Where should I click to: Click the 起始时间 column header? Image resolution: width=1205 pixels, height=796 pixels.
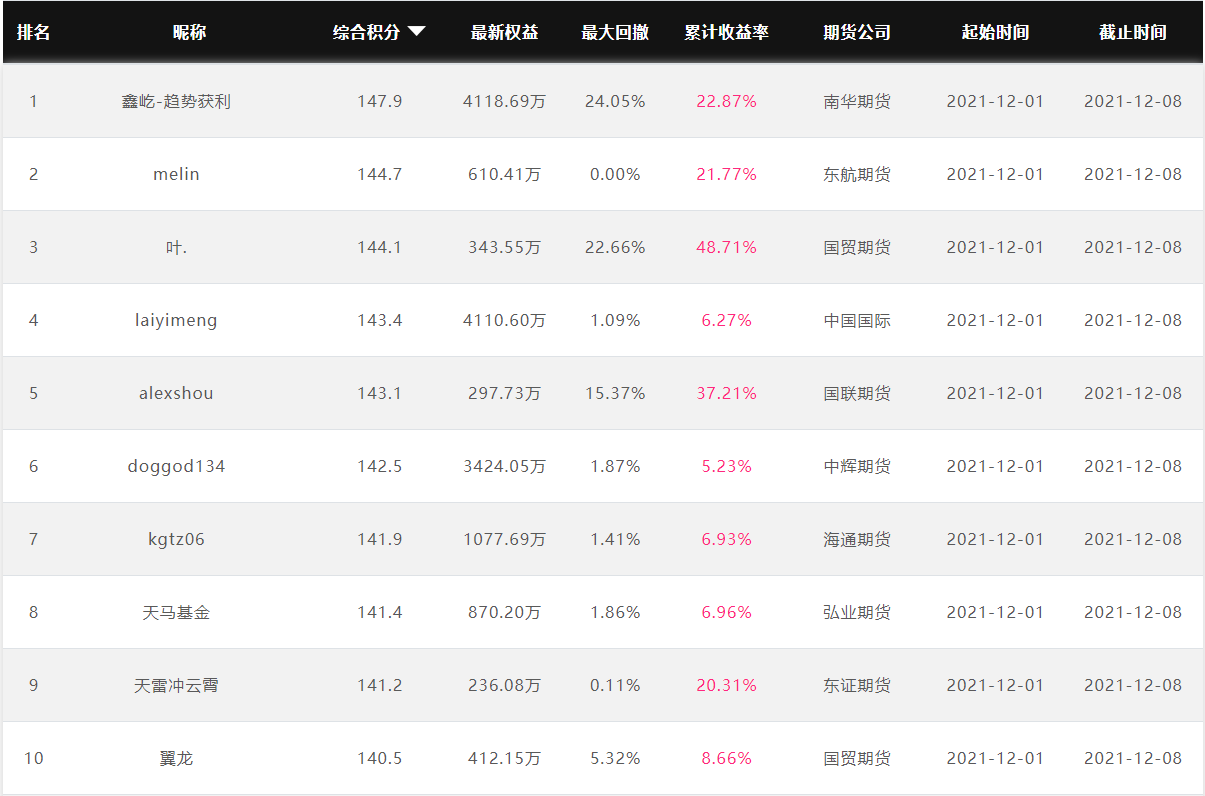click(x=995, y=32)
